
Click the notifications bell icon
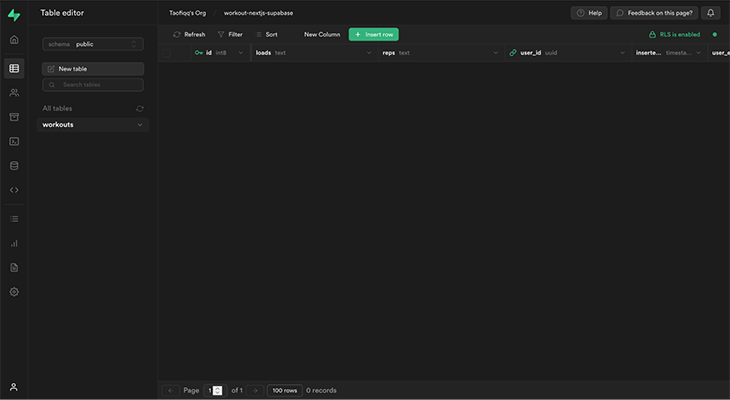tap(711, 13)
